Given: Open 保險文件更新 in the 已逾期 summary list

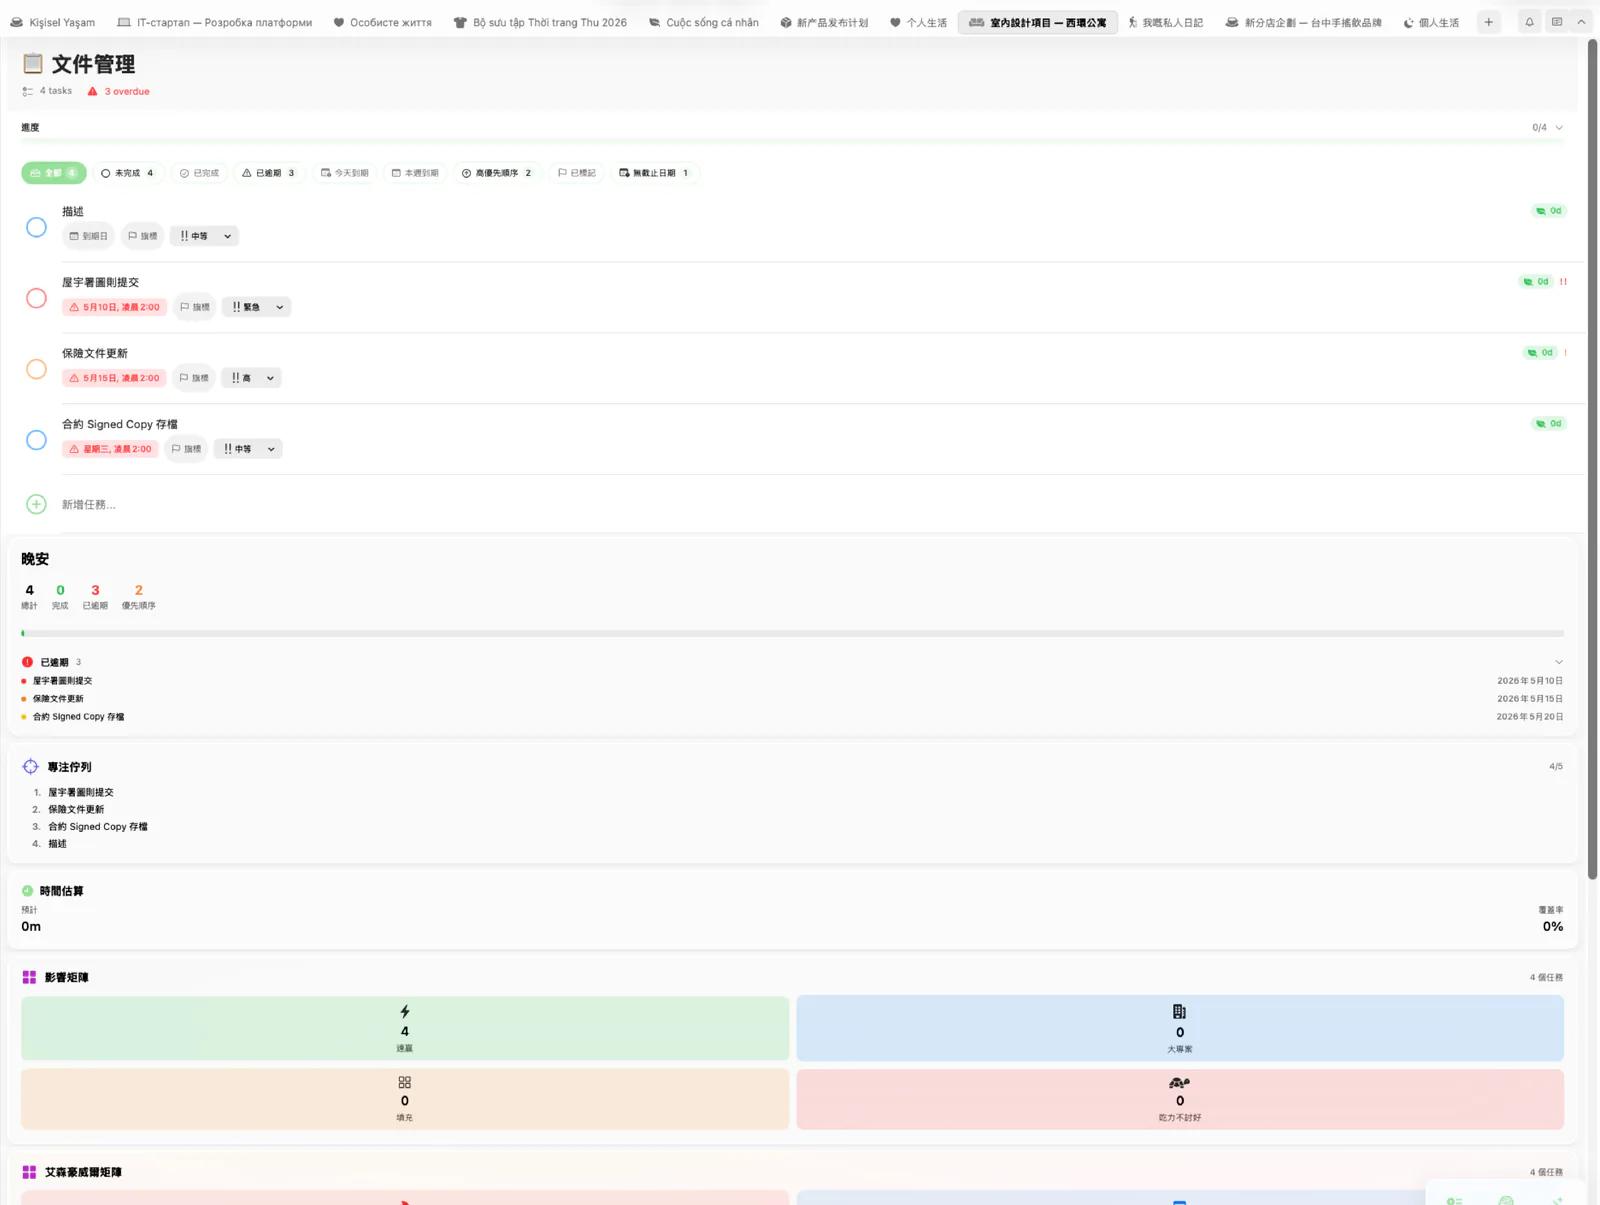Looking at the screenshot, I should tap(58, 699).
